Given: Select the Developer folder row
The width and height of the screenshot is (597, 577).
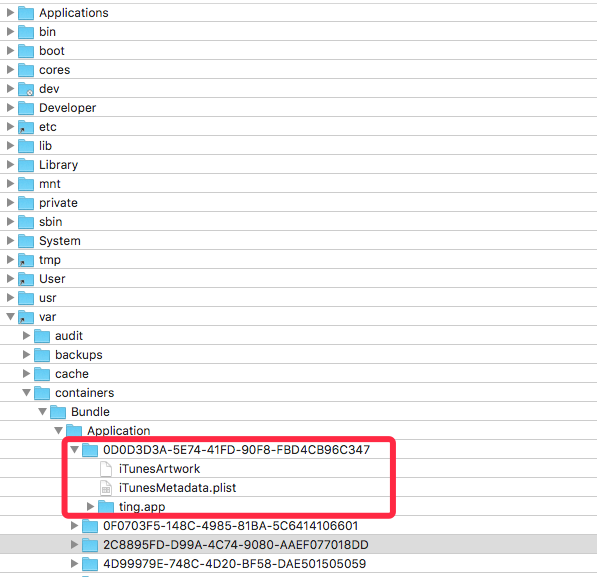Looking at the screenshot, I should coord(298,108).
